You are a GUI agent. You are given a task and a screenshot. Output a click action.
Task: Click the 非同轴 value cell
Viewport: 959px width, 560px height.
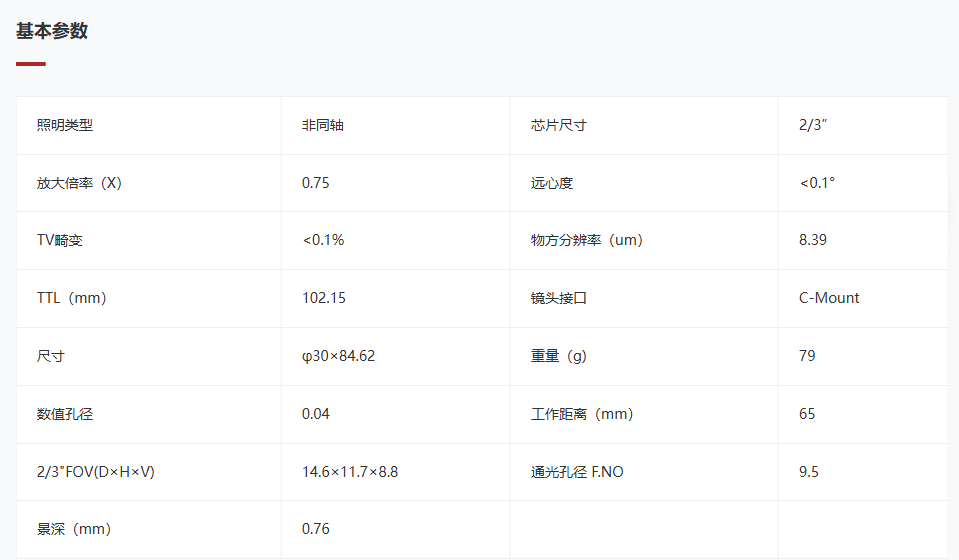pyautogui.click(x=396, y=125)
